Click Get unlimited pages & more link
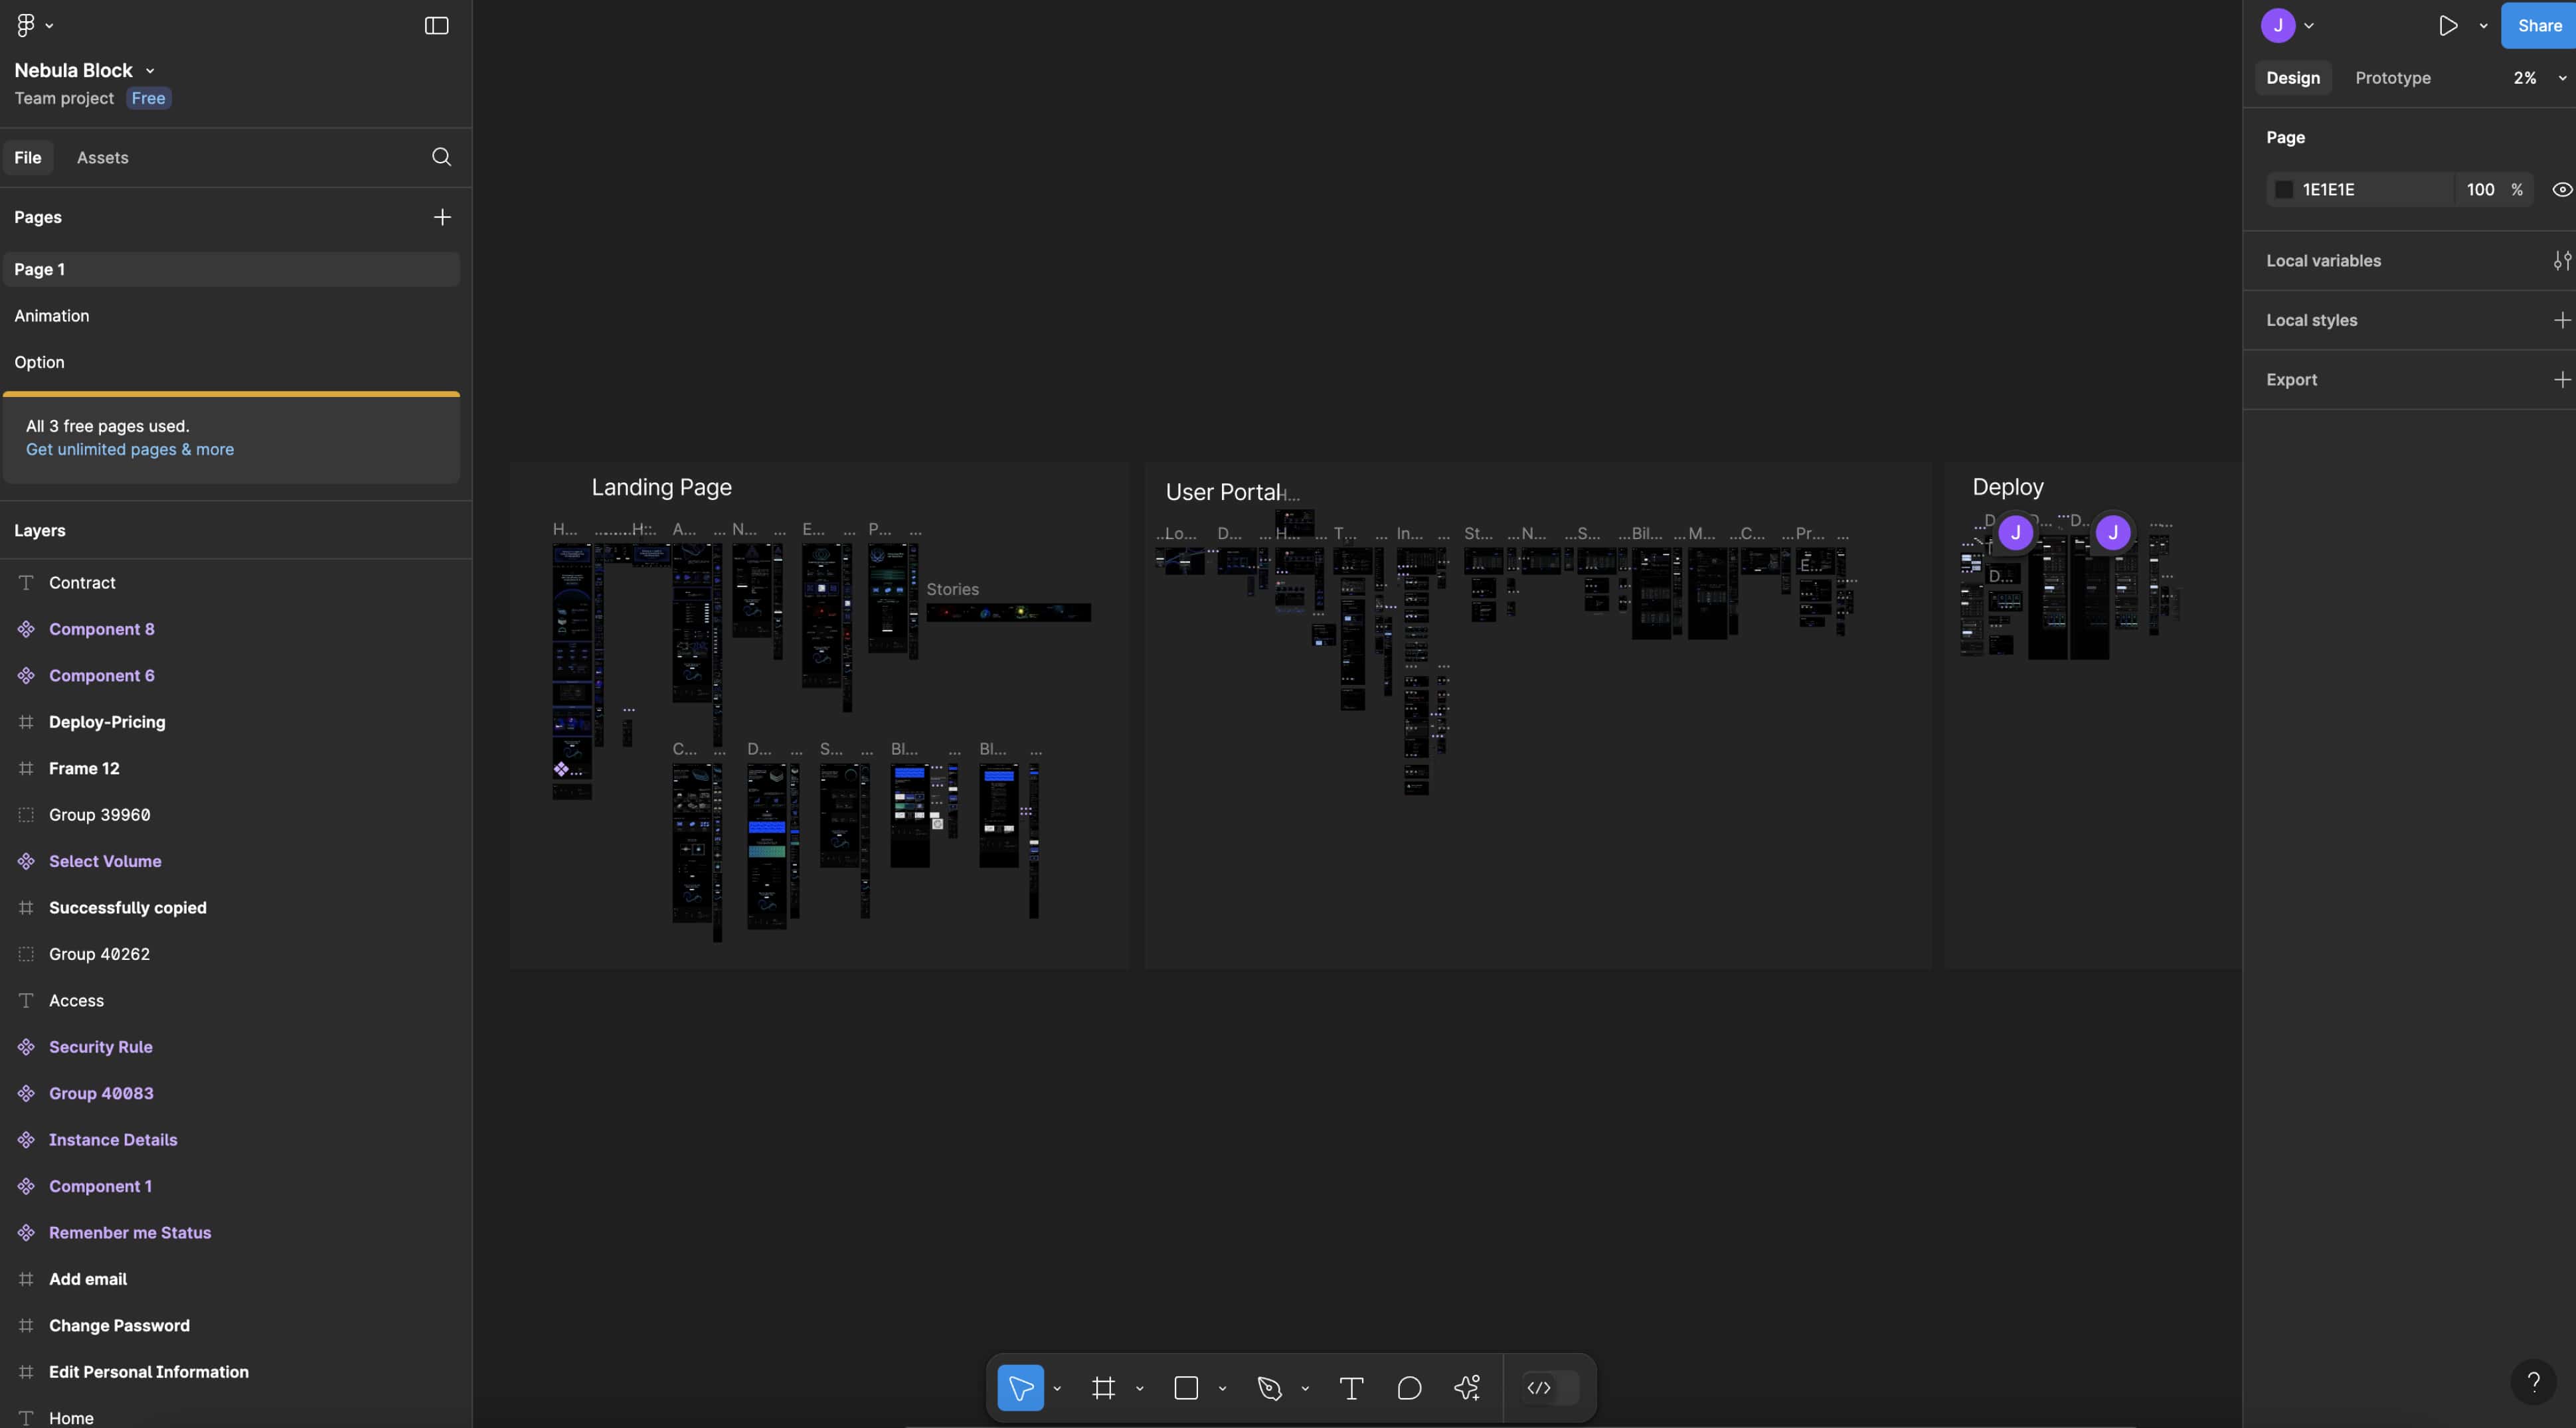The height and width of the screenshot is (1428, 2576). coord(130,450)
